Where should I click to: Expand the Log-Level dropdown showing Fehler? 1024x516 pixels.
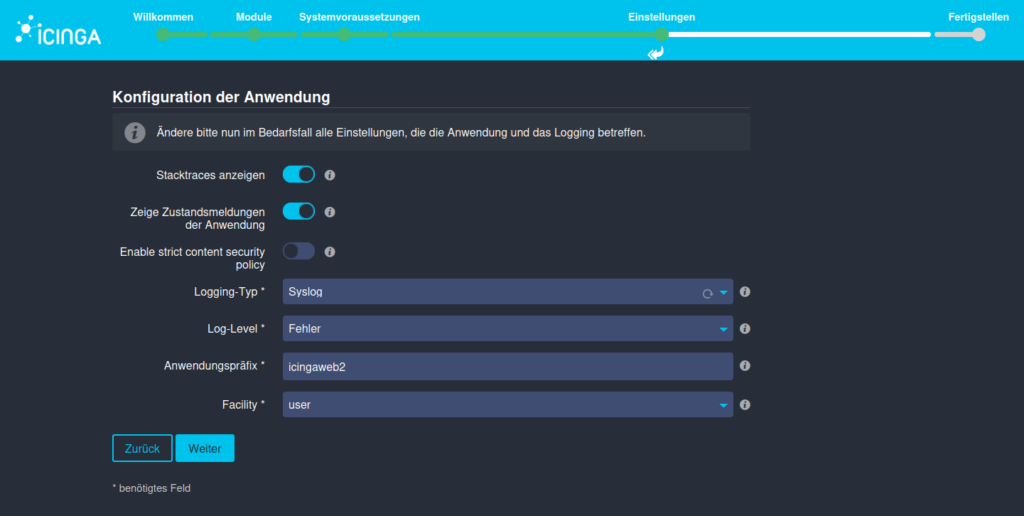tap(508, 329)
